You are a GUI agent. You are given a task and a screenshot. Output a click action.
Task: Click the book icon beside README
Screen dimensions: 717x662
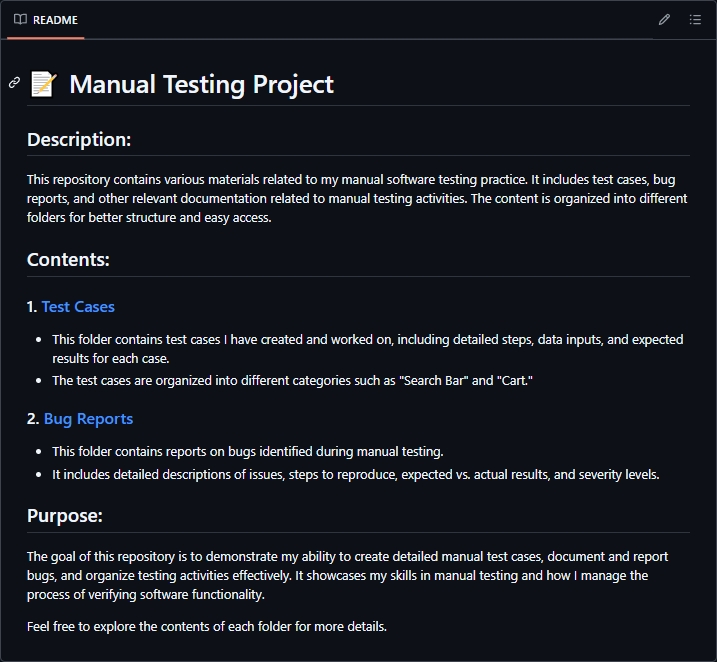20,20
